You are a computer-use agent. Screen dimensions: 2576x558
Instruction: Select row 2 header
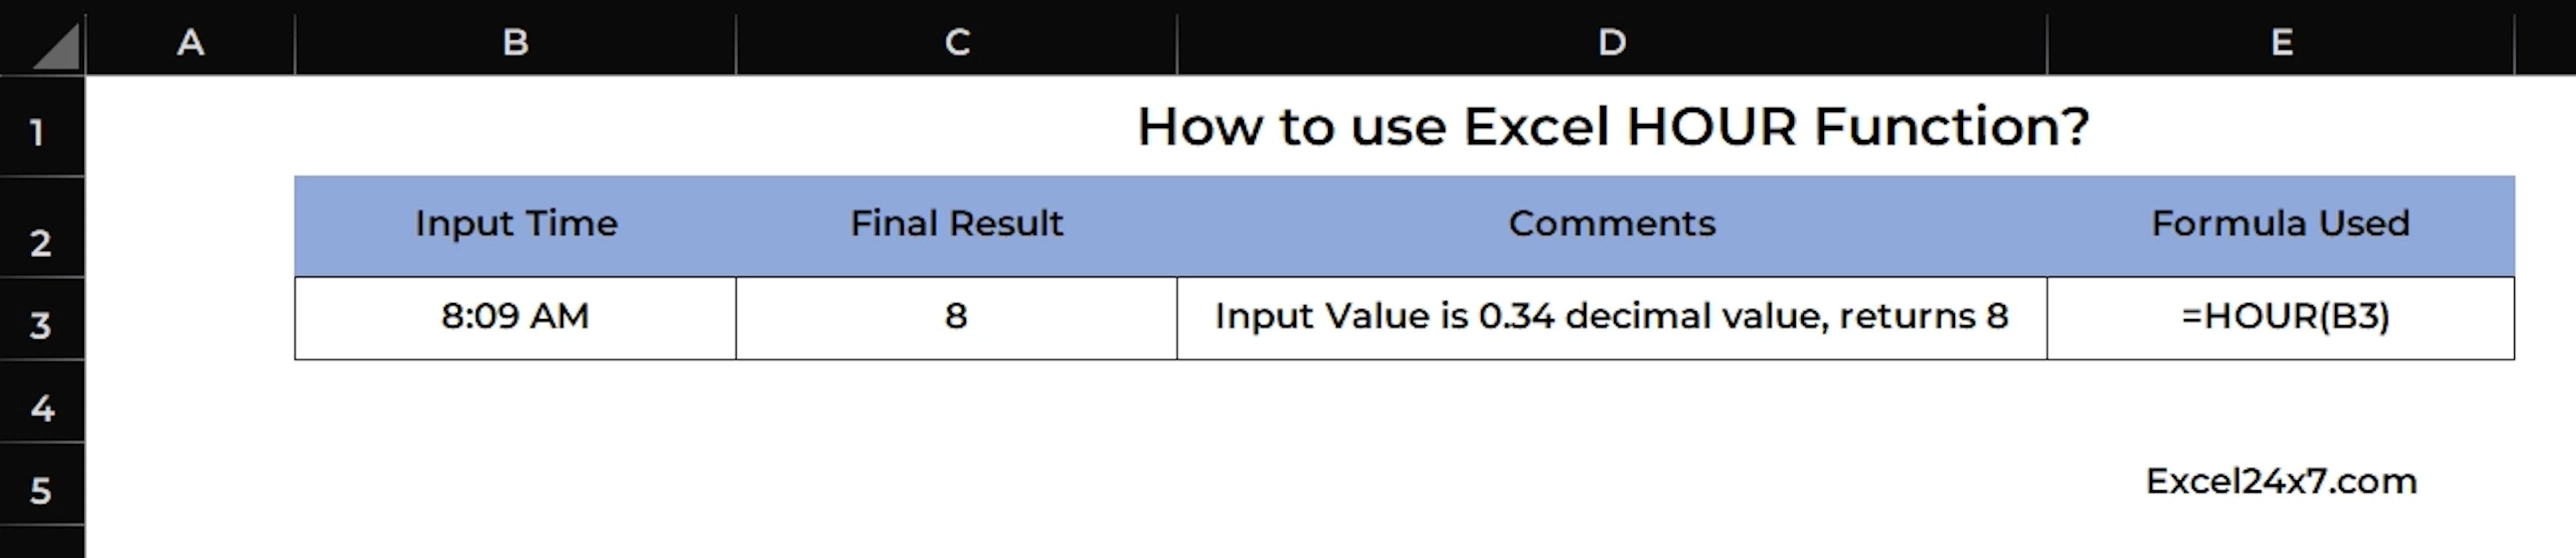click(x=40, y=243)
